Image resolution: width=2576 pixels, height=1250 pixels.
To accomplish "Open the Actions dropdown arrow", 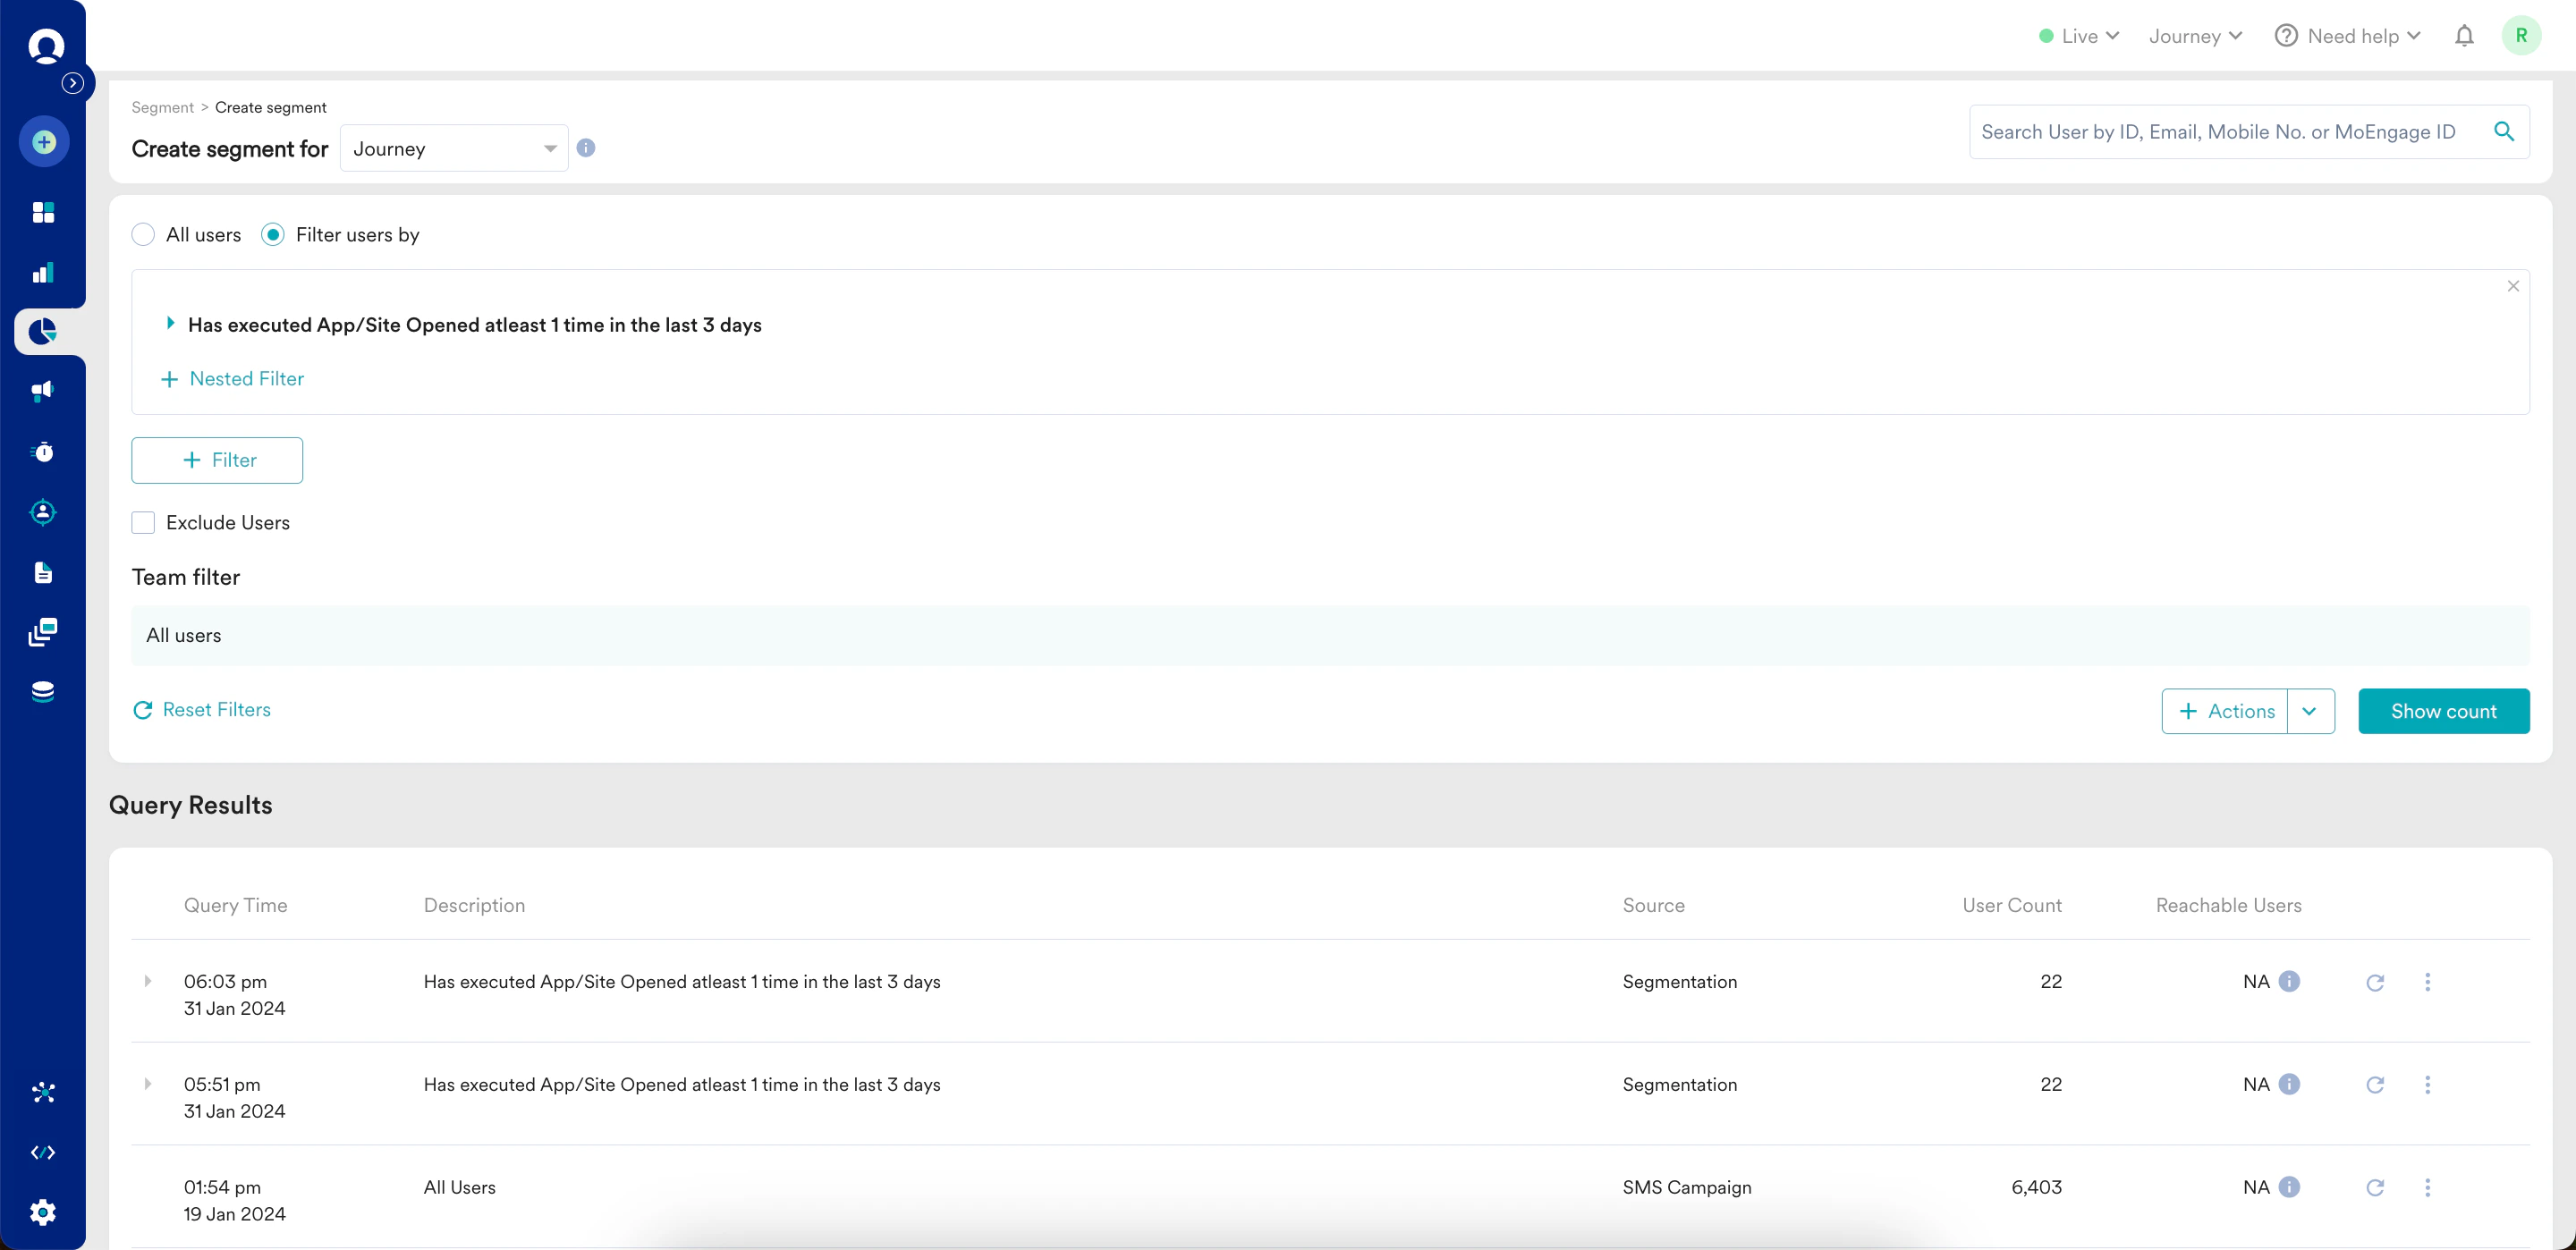I will [2311, 711].
